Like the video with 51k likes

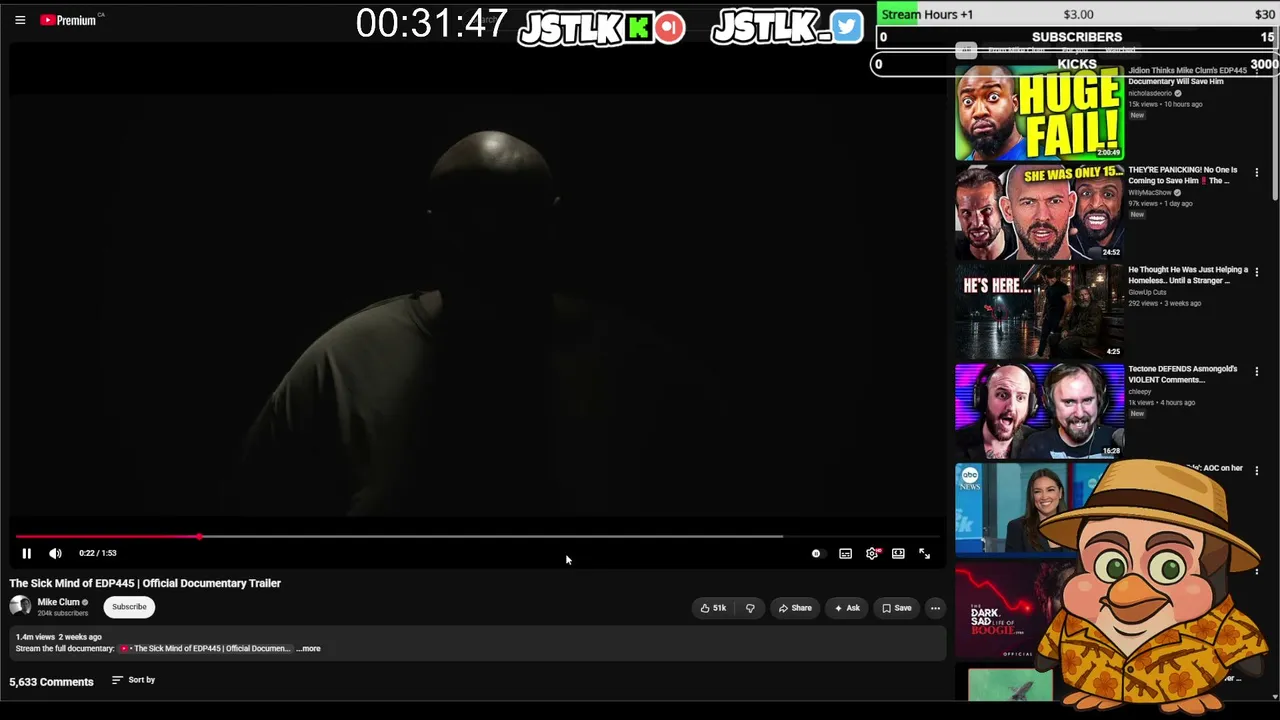point(713,608)
